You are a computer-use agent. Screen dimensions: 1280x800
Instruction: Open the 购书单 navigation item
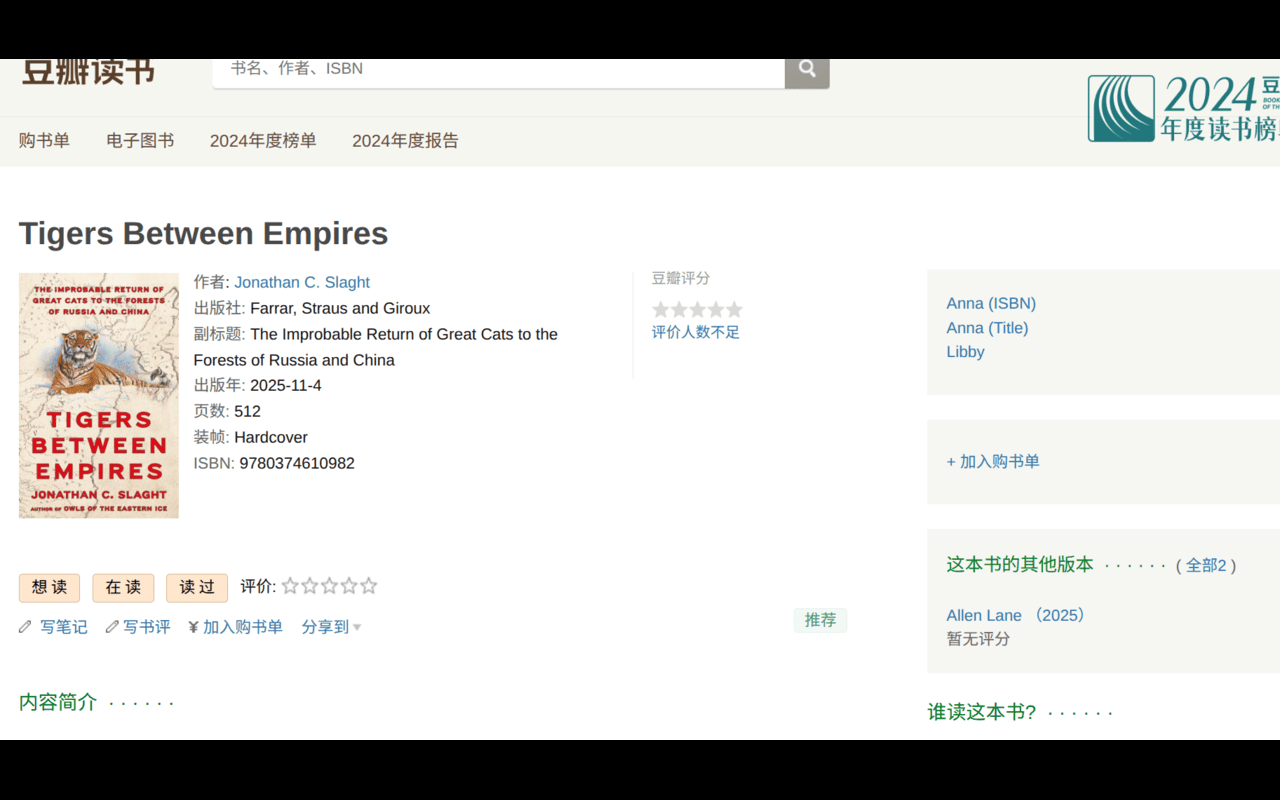coord(44,141)
